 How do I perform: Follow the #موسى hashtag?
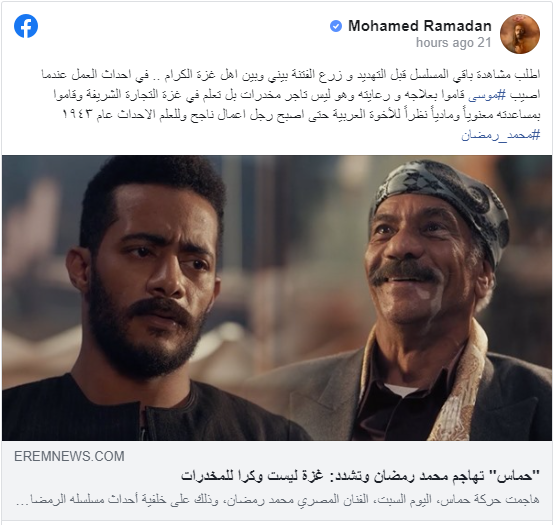click(x=487, y=95)
